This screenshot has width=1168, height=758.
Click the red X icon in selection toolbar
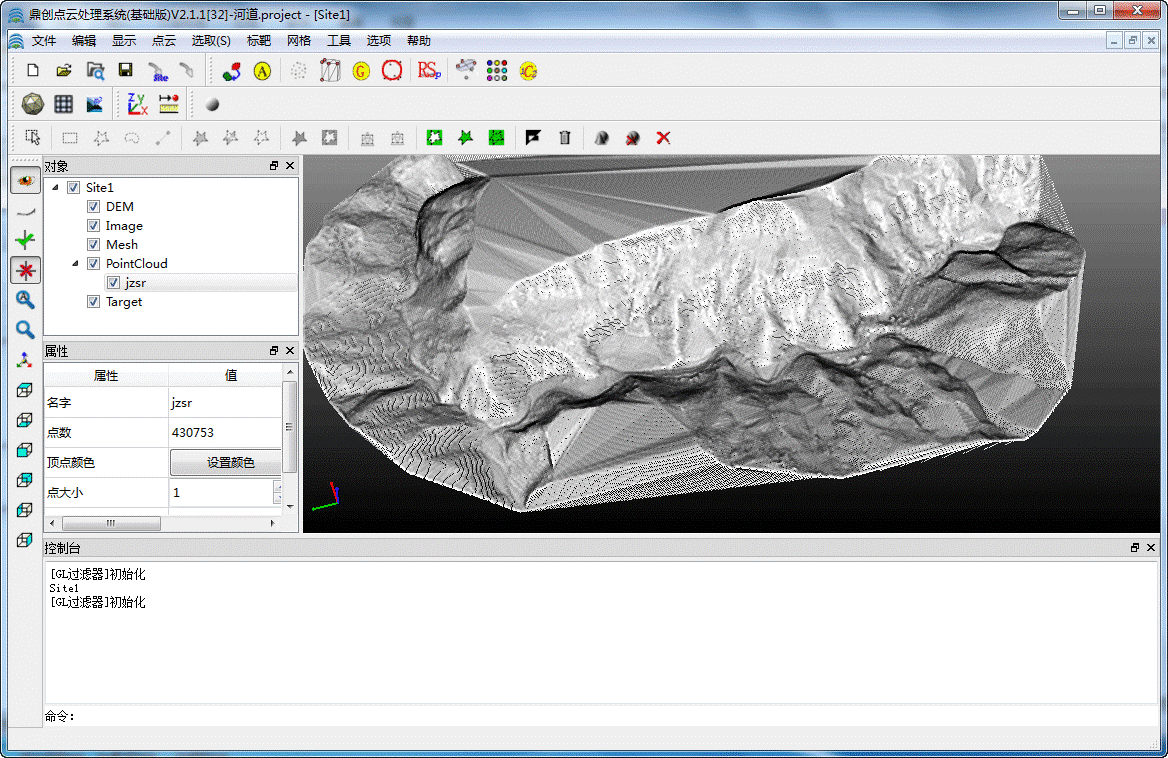663,138
